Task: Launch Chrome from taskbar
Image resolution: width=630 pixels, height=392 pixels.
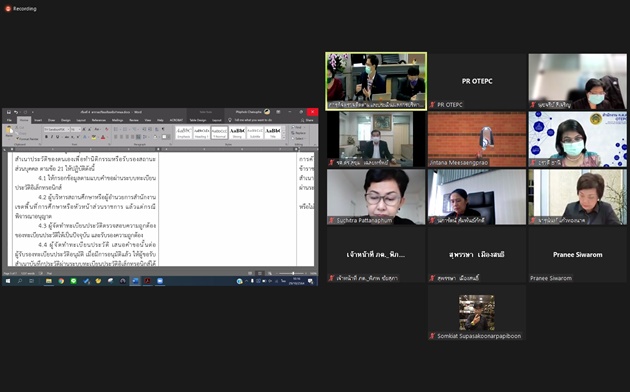Action: [x=61, y=281]
